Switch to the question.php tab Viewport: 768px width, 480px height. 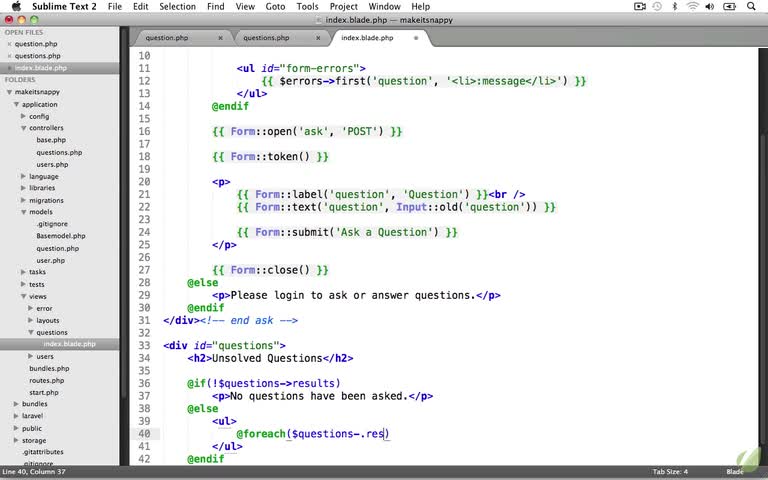coord(167,38)
